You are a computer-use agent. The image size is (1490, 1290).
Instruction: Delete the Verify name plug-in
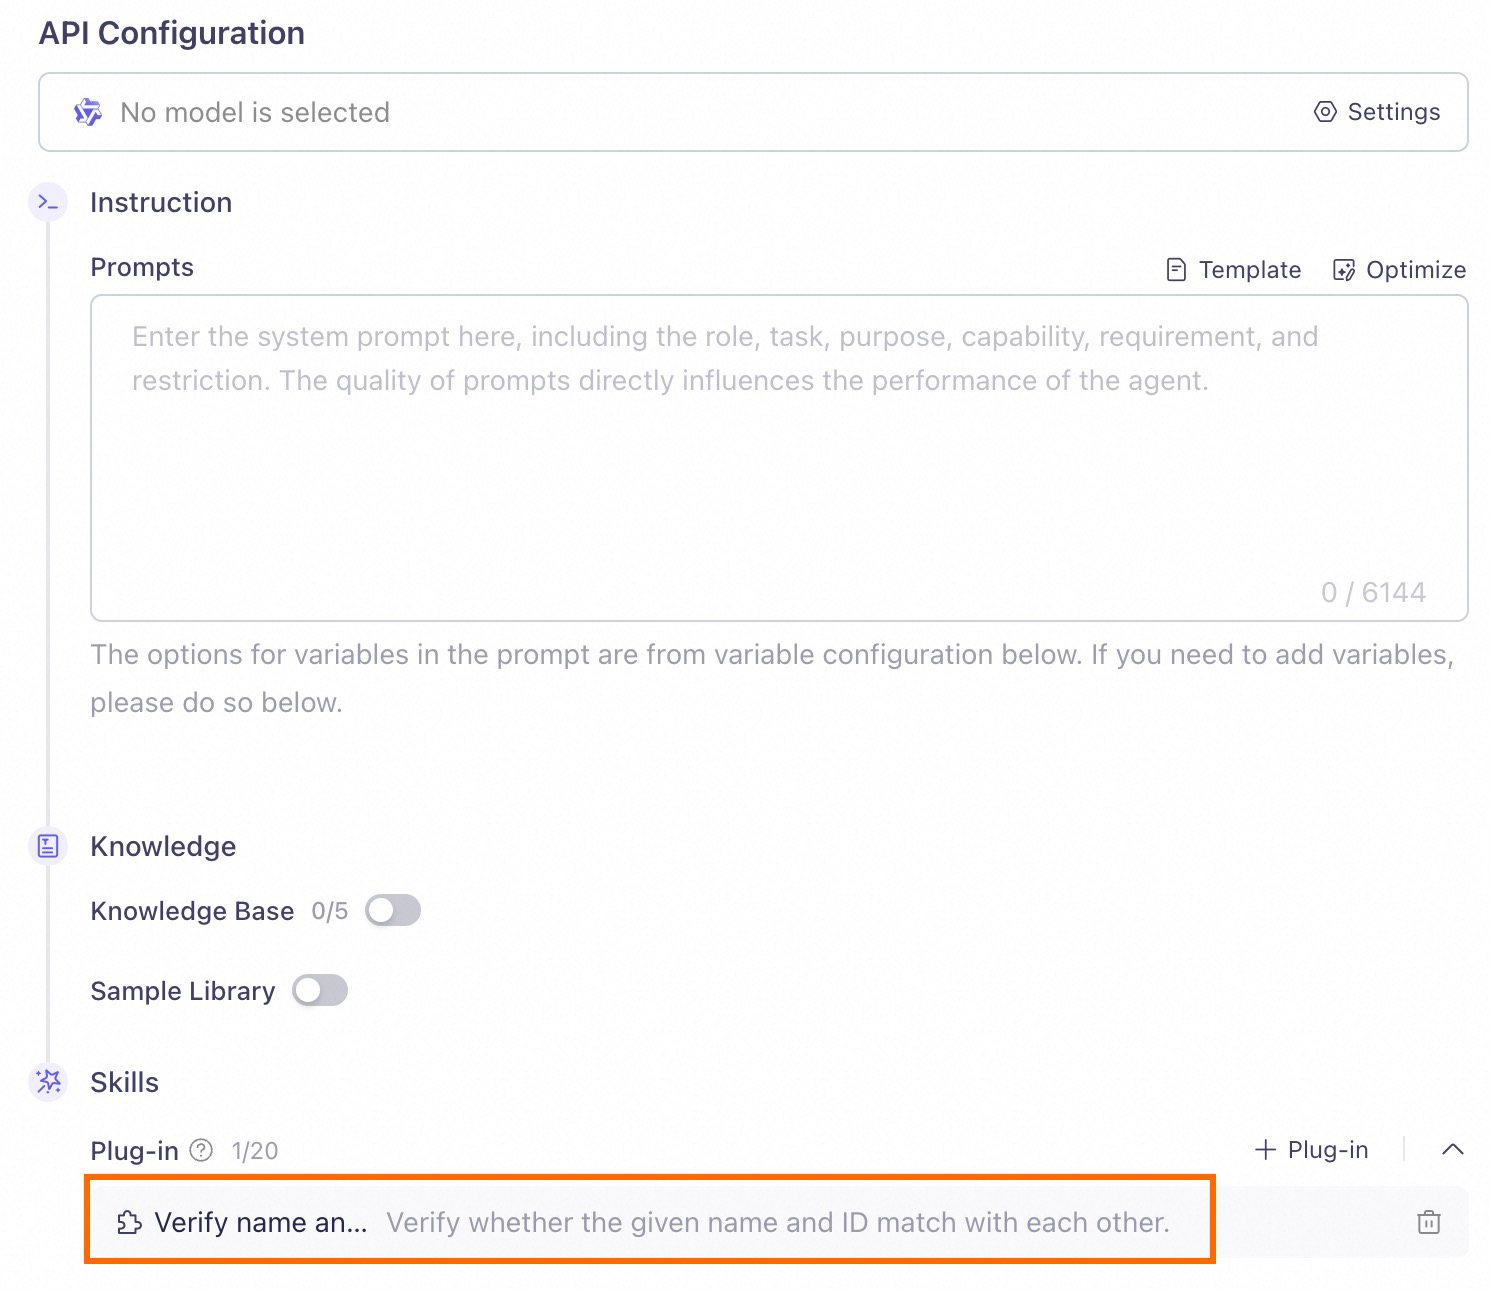coord(1429,1222)
